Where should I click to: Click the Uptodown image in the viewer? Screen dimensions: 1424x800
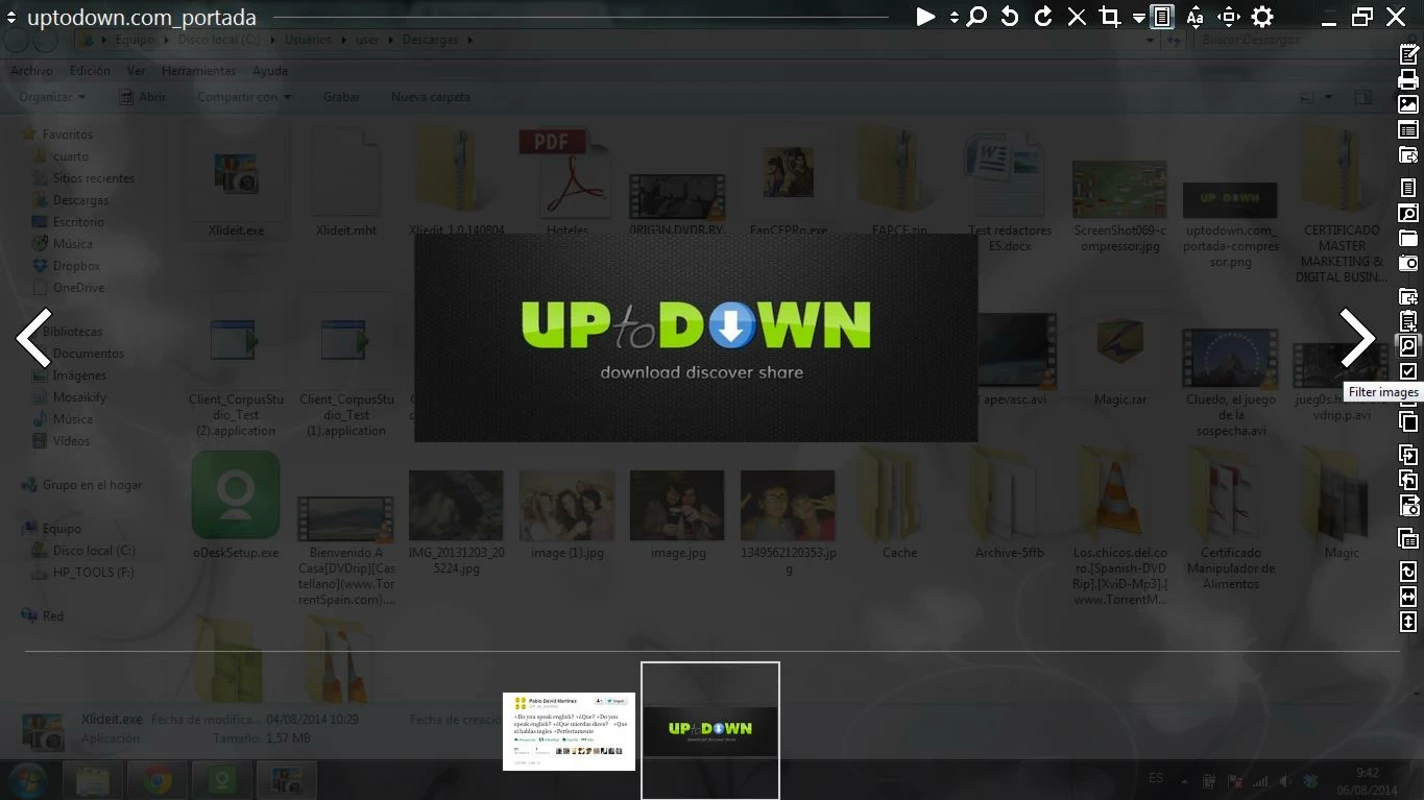pyautogui.click(x=696, y=338)
